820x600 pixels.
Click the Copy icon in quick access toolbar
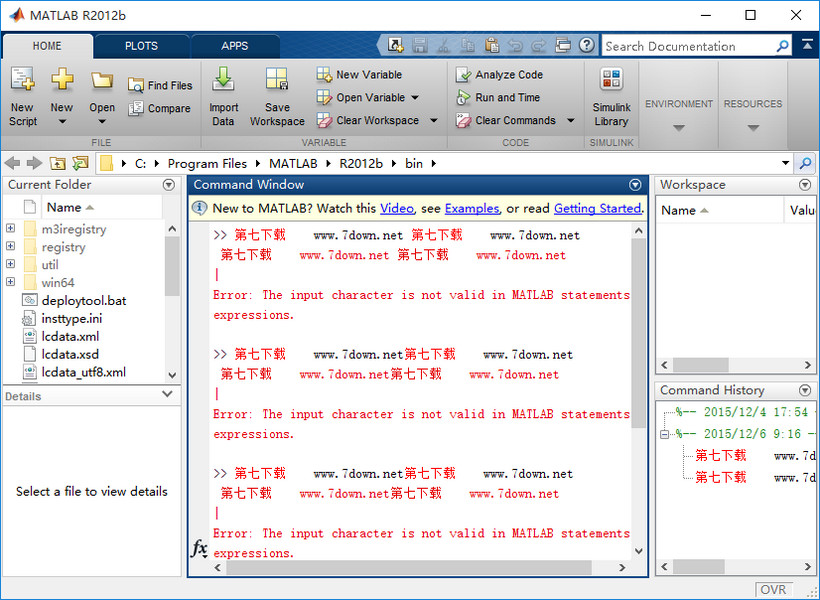[468, 46]
